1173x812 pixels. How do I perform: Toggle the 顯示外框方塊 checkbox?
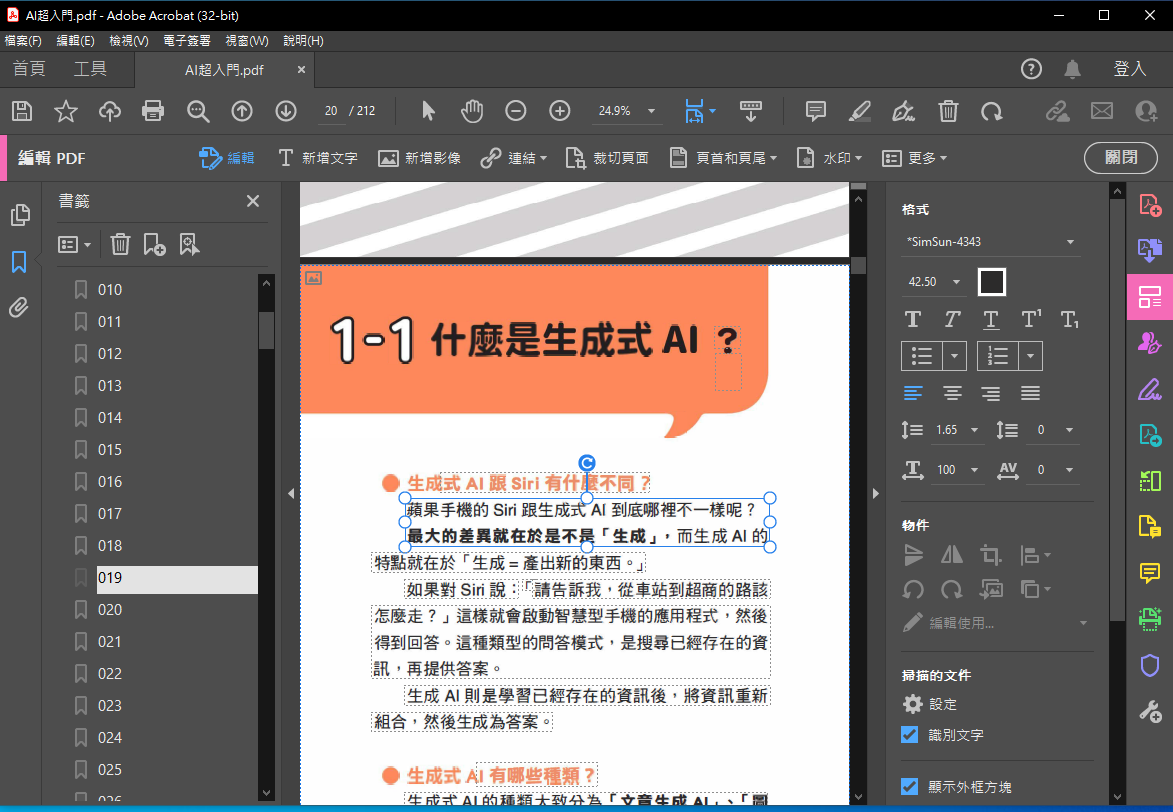tap(910, 786)
